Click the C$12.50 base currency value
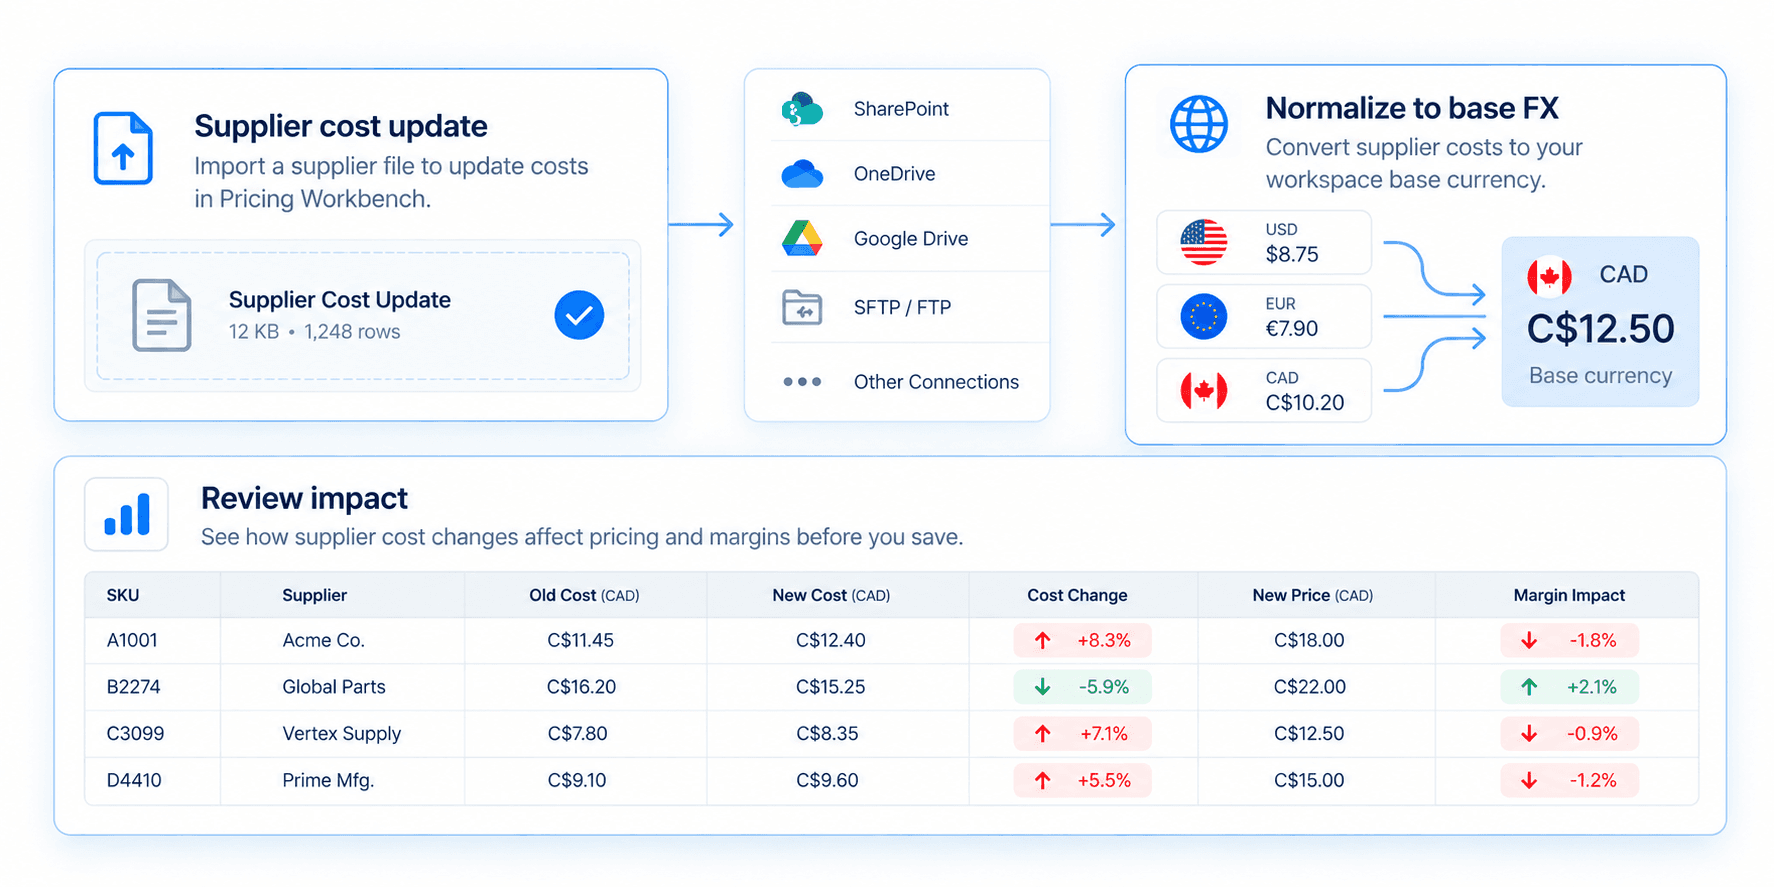The height and width of the screenshot is (887, 1774). [1600, 329]
